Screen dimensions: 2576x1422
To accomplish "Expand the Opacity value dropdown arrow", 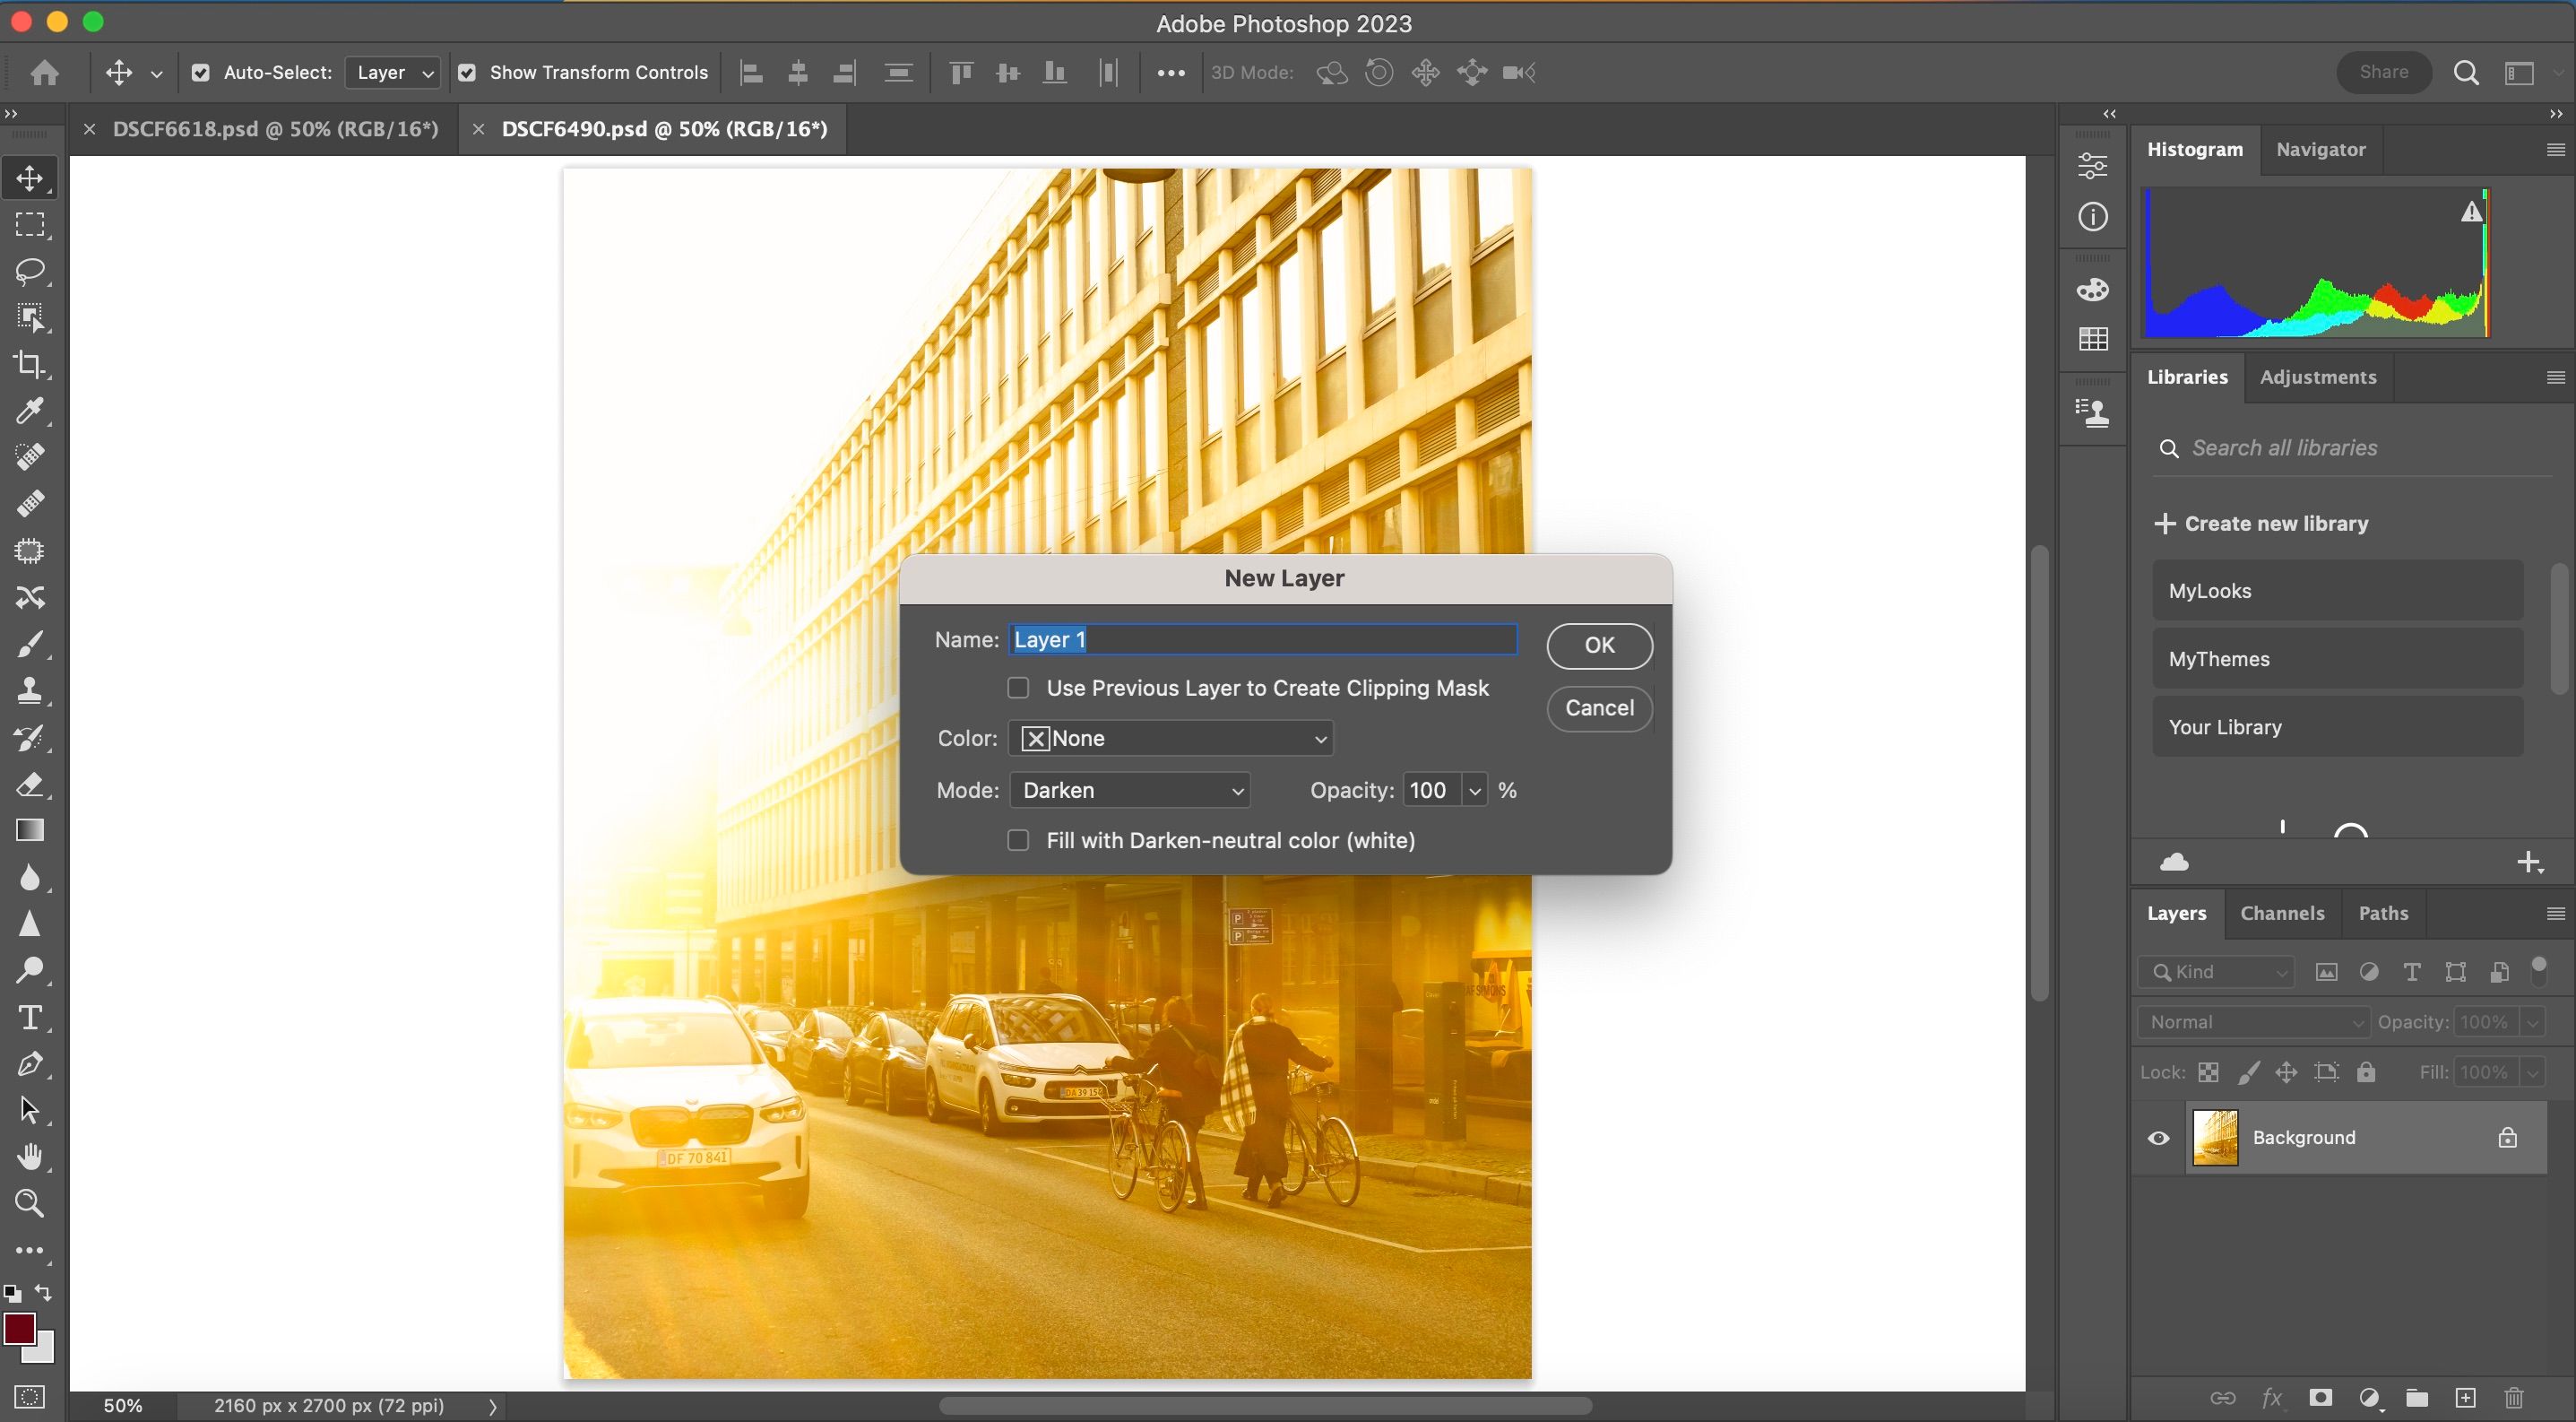I will tap(1474, 790).
